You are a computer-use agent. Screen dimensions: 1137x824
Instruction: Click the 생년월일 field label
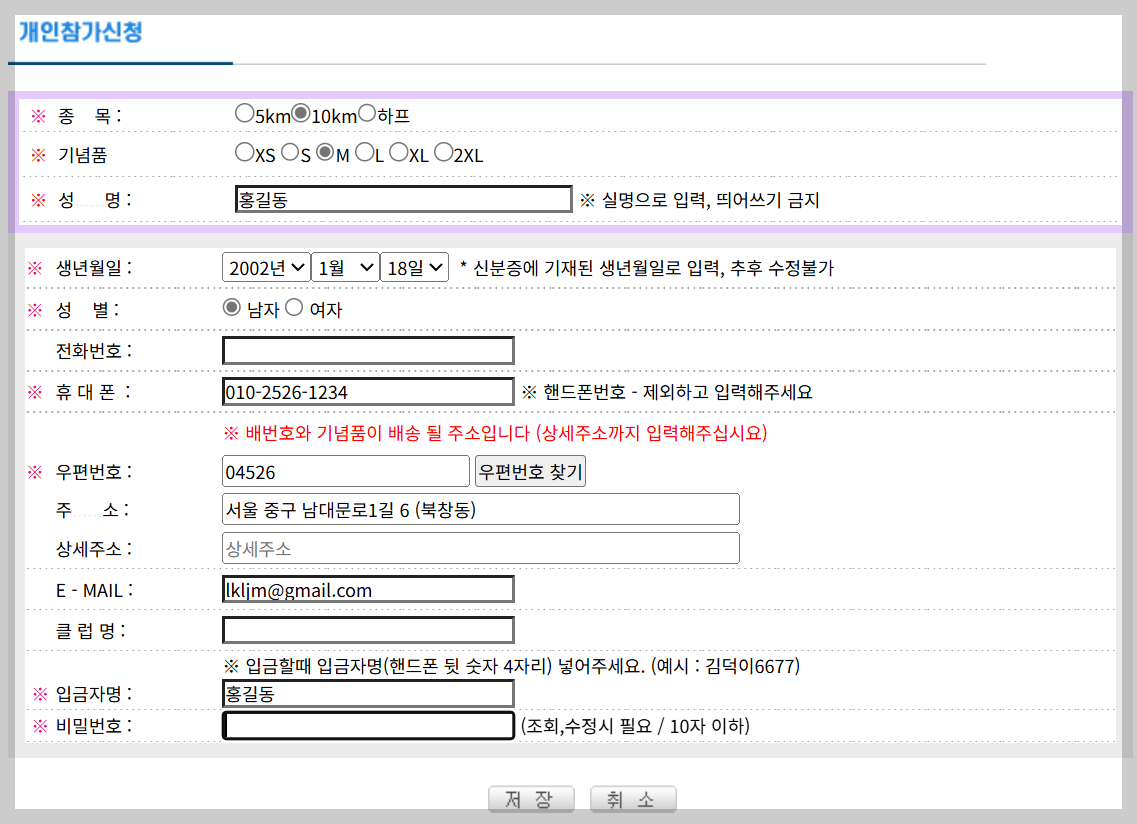tap(93, 268)
